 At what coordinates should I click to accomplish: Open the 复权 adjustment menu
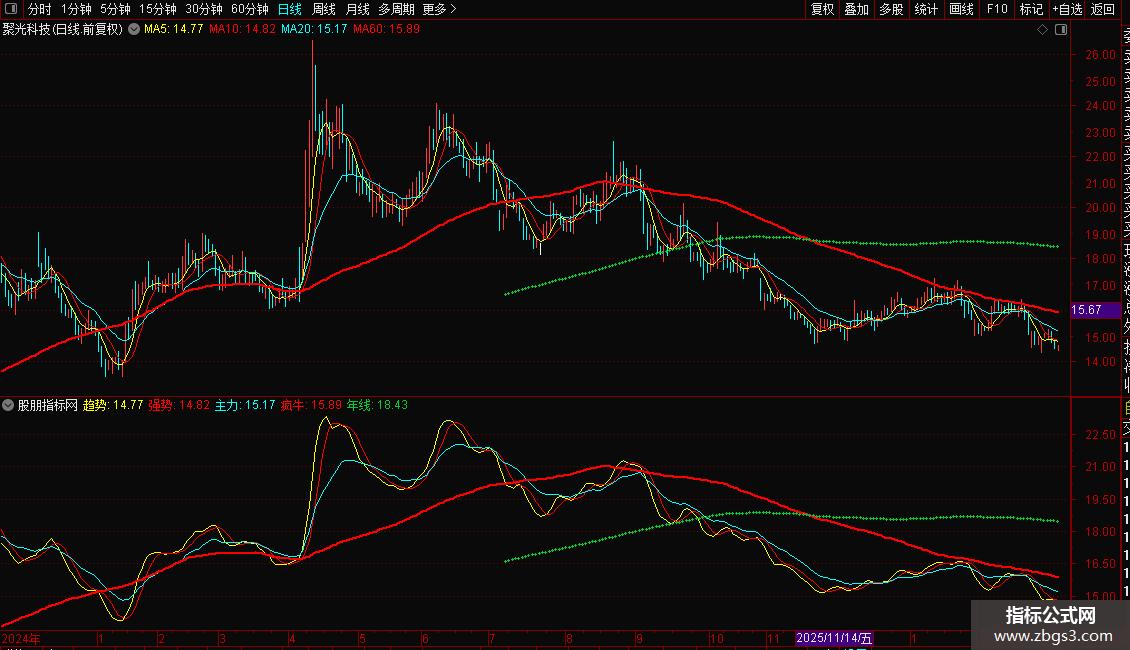point(822,9)
